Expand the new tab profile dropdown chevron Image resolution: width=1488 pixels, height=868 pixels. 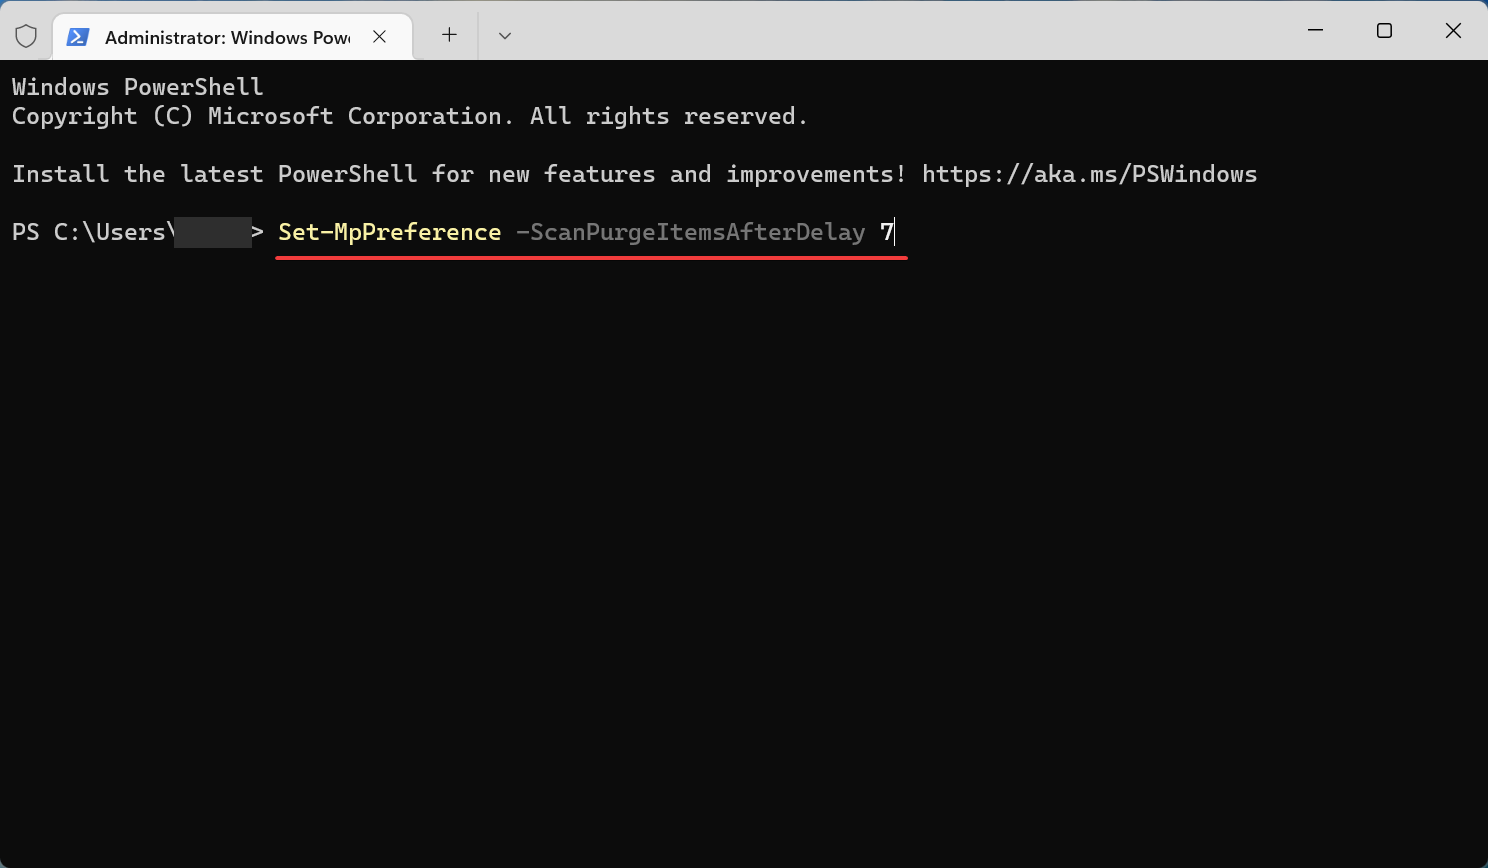click(x=505, y=35)
